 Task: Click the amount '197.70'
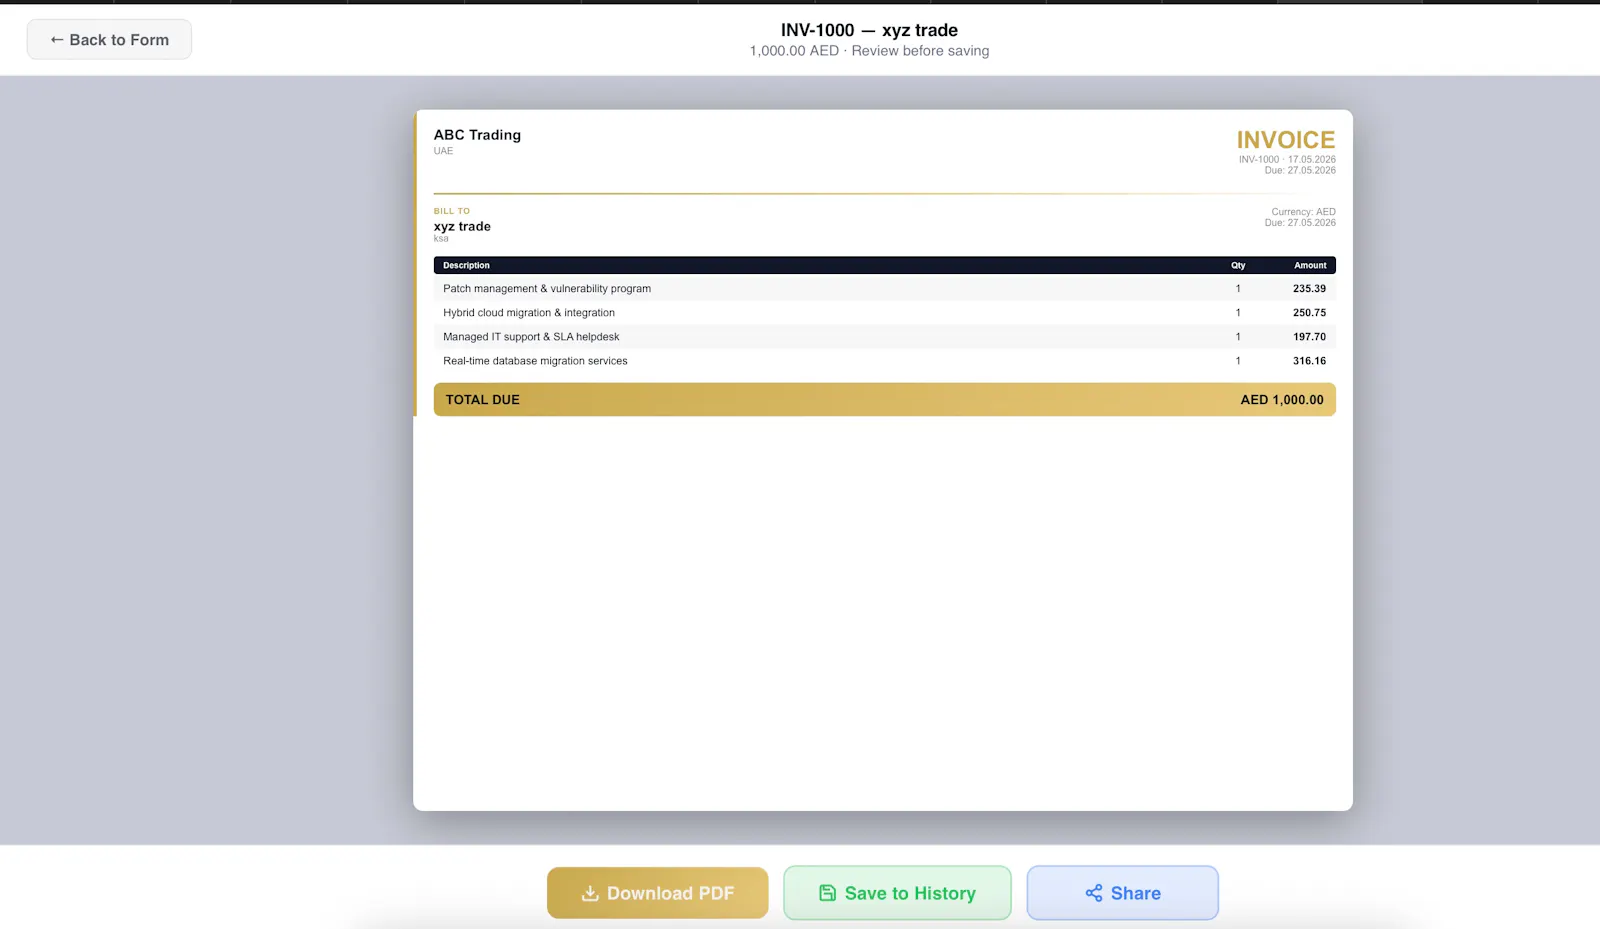1309,337
